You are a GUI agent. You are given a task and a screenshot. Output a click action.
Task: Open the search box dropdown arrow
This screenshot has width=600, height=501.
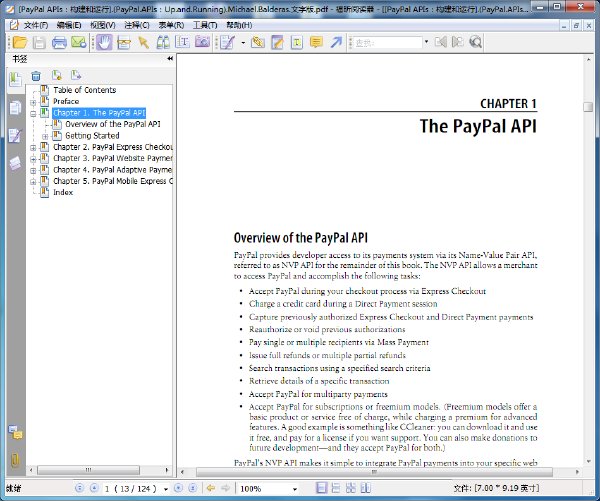point(426,42)
